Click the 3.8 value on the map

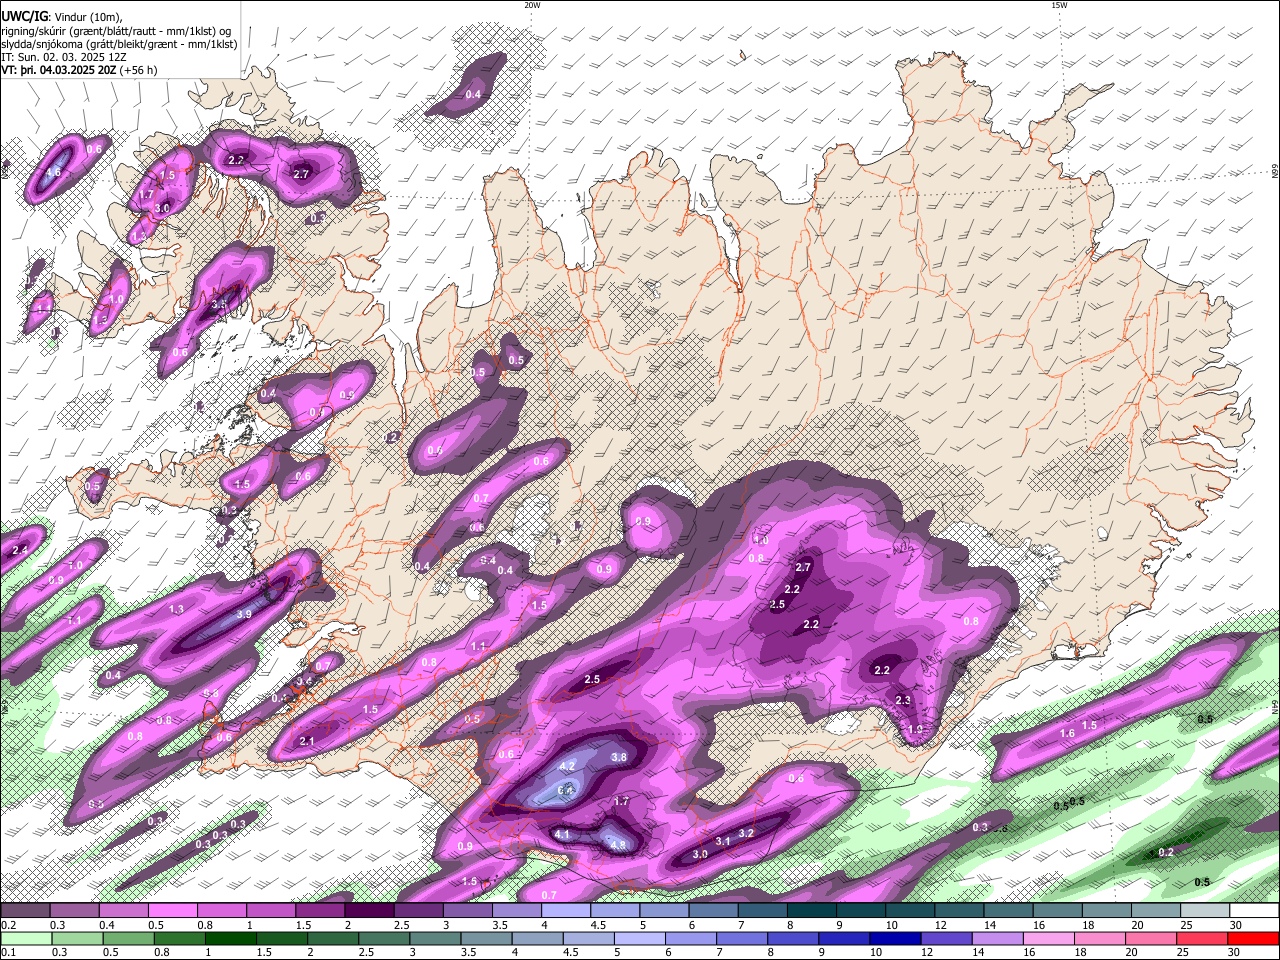[619, 758]
